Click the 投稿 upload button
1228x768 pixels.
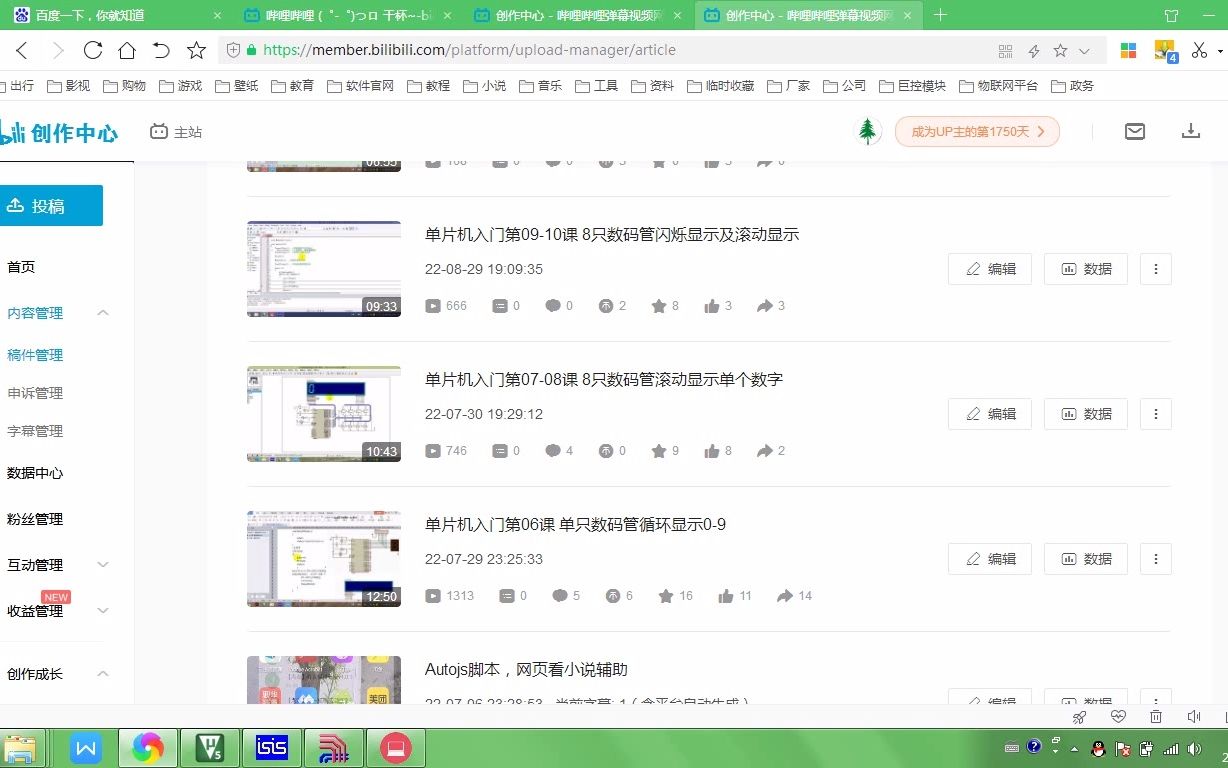tap(51, 205)
